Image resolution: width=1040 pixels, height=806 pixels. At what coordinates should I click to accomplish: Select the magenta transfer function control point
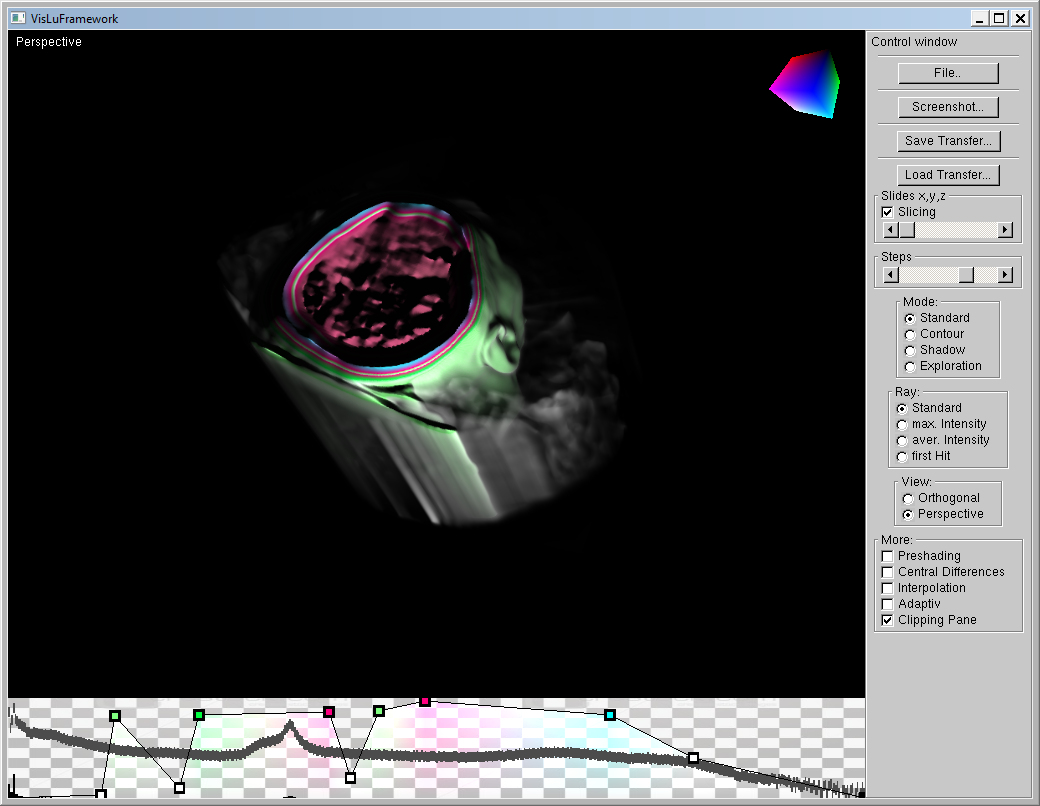coord(425,701)
